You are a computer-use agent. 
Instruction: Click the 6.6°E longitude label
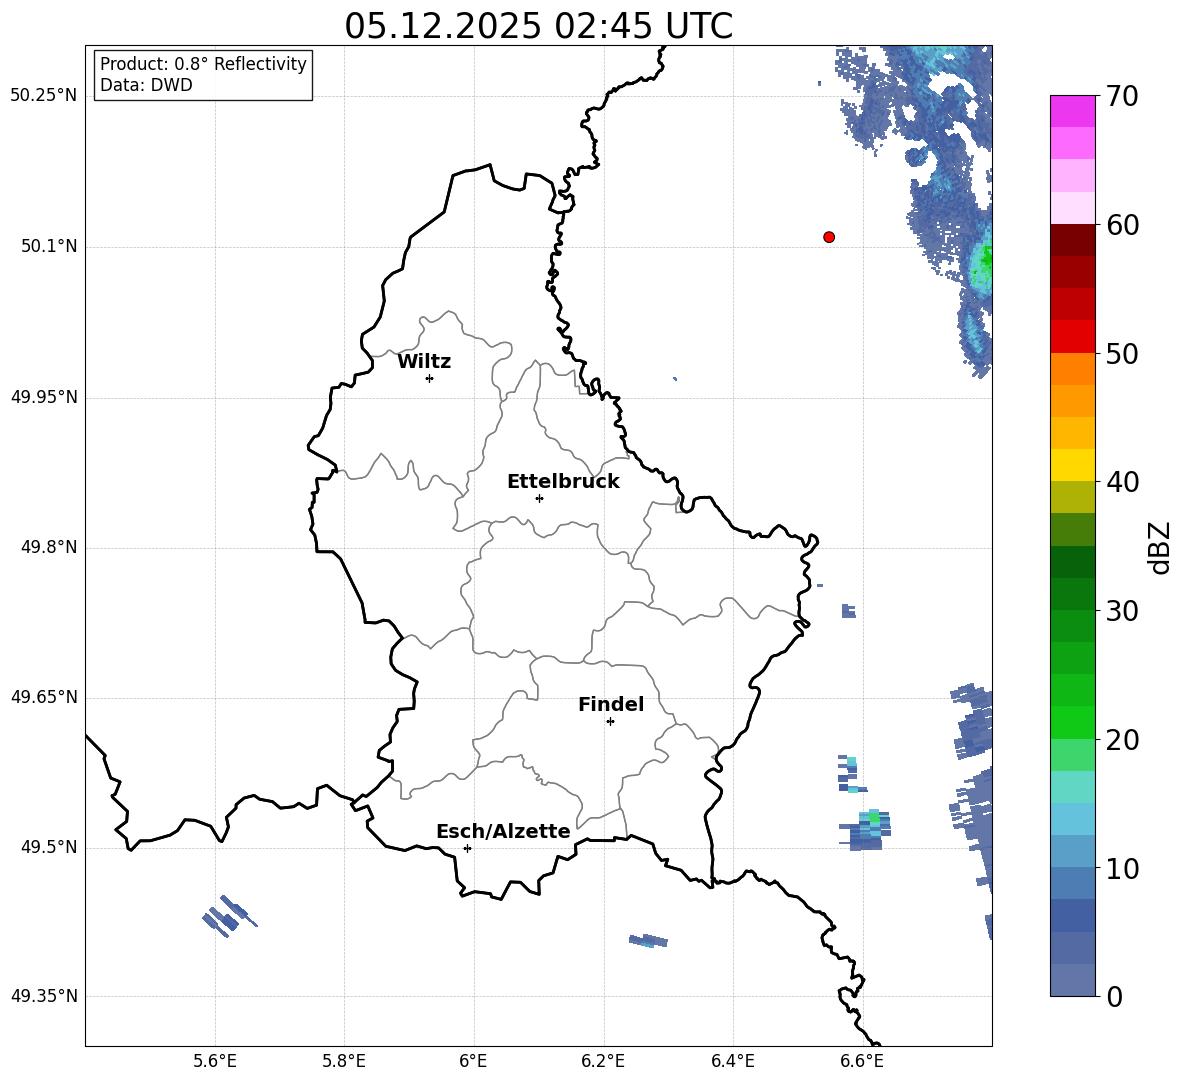(x=862, y=1061)
